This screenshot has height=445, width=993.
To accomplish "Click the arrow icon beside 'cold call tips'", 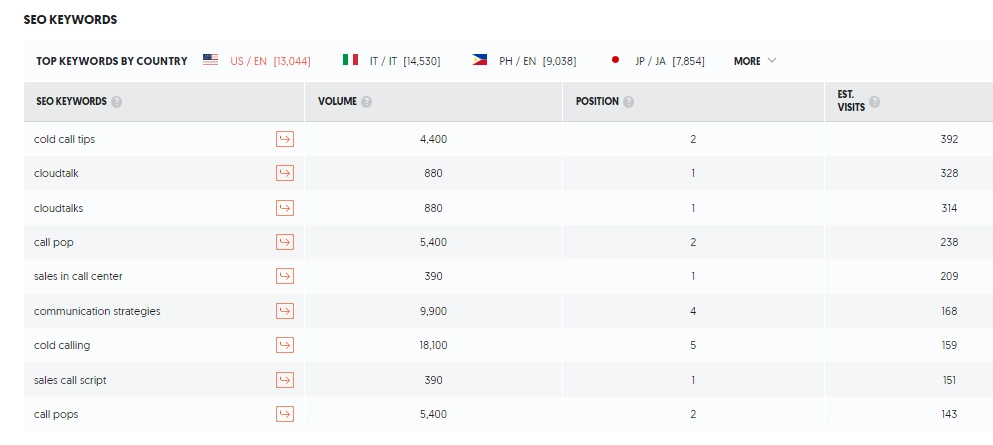I will (x=285, y=139).
